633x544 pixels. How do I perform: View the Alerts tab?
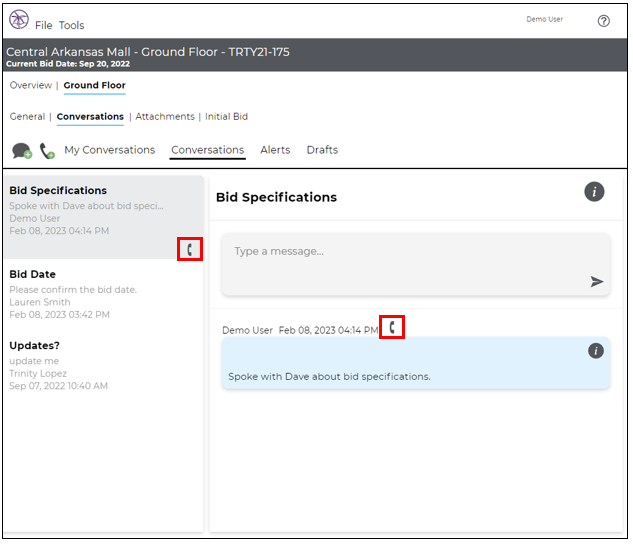click(275, 150)
